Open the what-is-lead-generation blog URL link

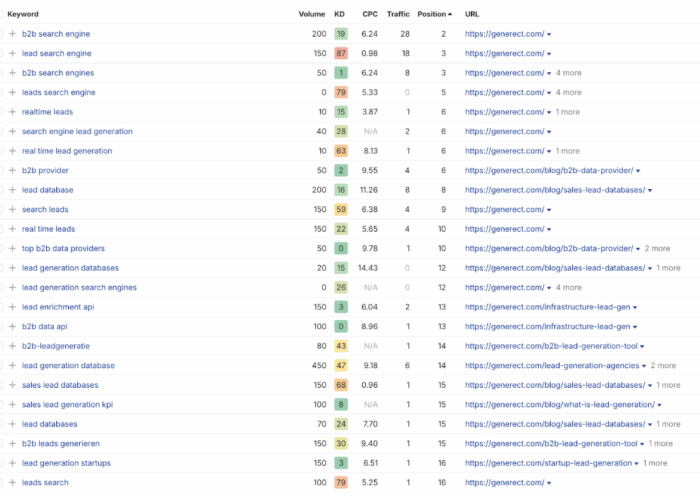pyautogui.click(x=558, y=404)
